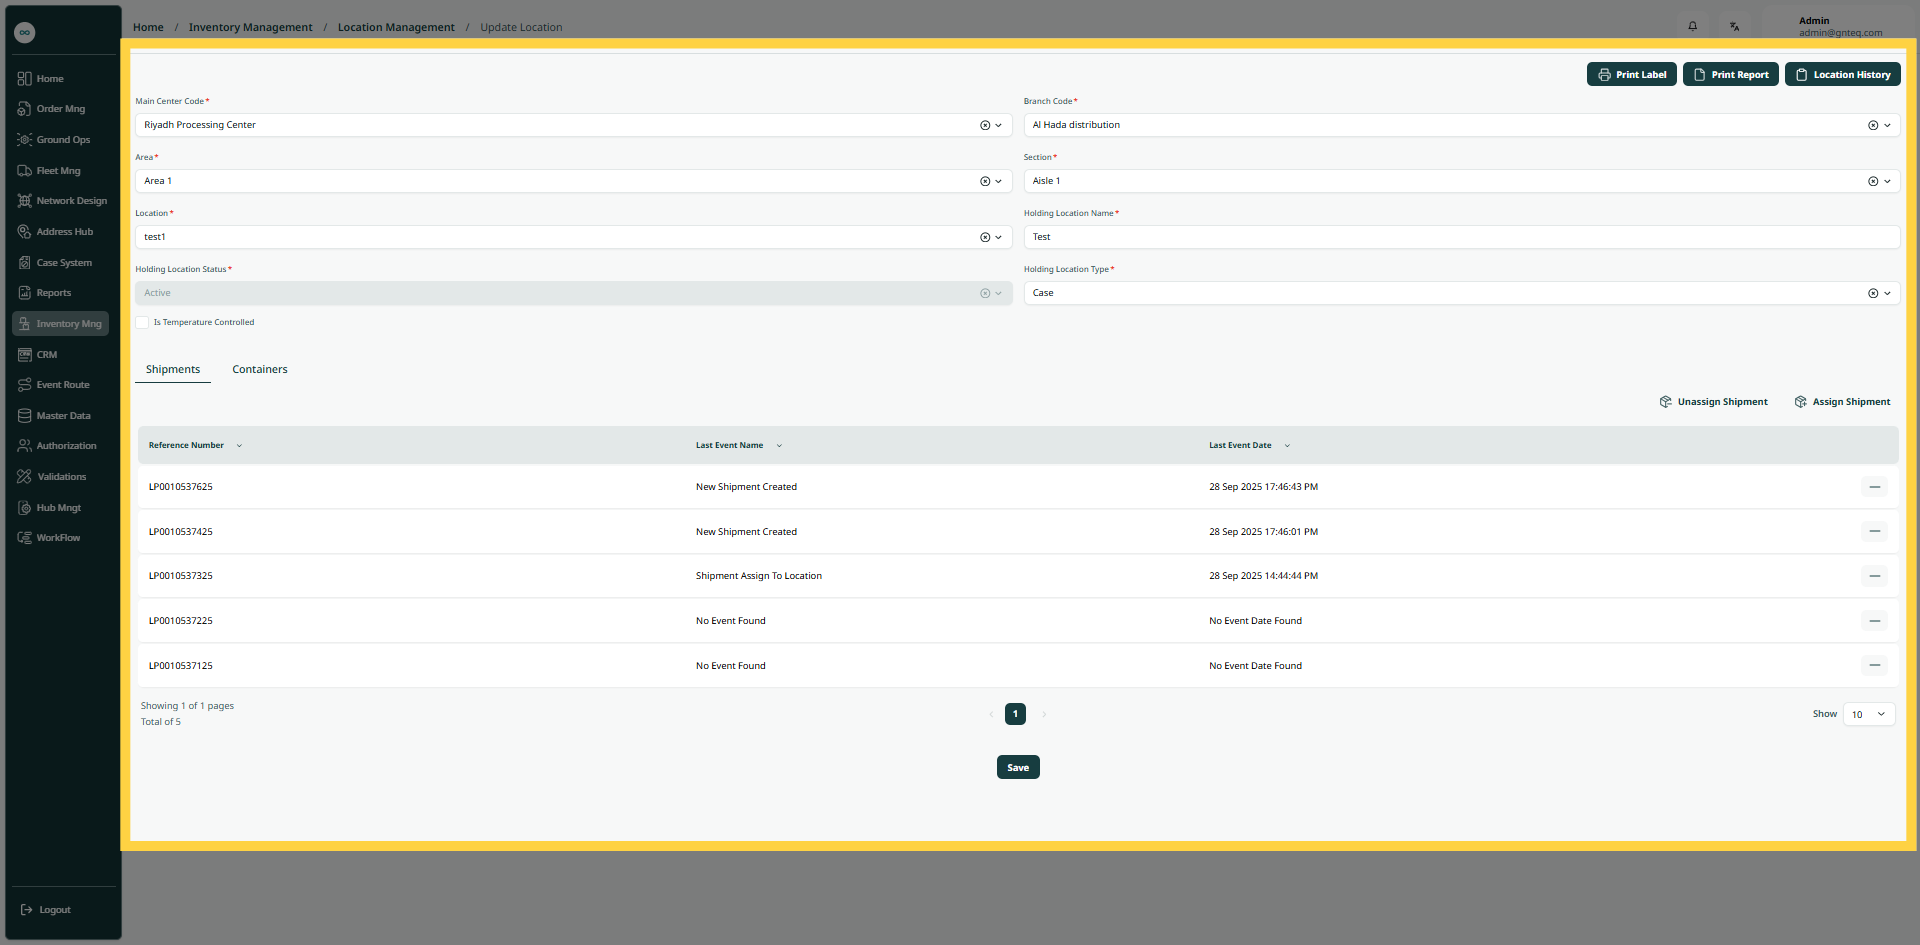Click next page arrow

1044,714
